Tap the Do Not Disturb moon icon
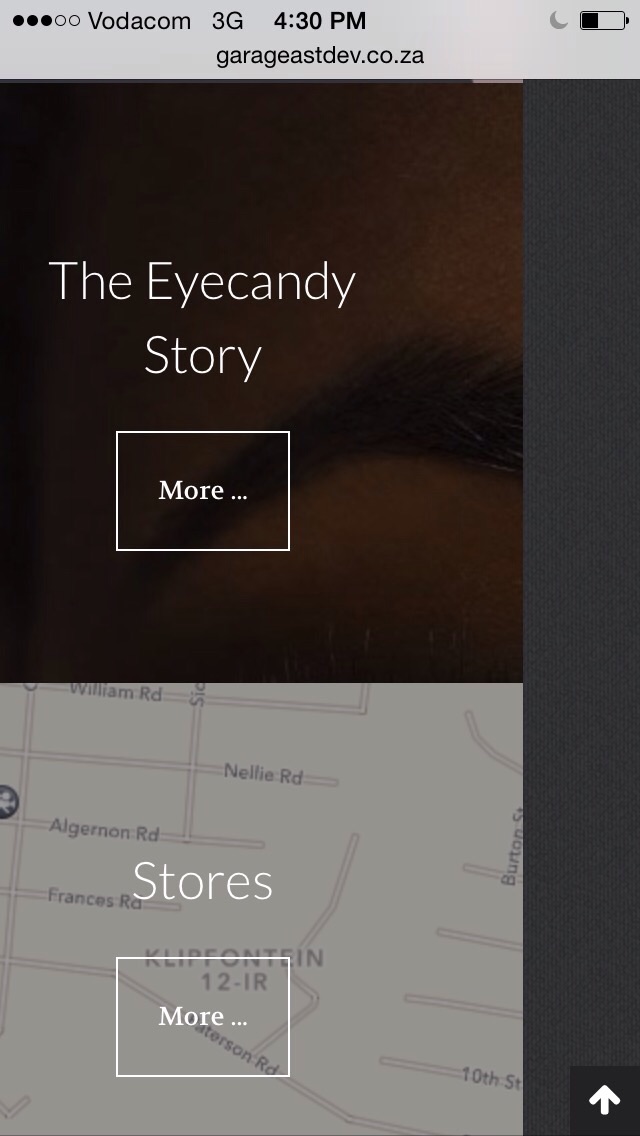 [558, 20]
